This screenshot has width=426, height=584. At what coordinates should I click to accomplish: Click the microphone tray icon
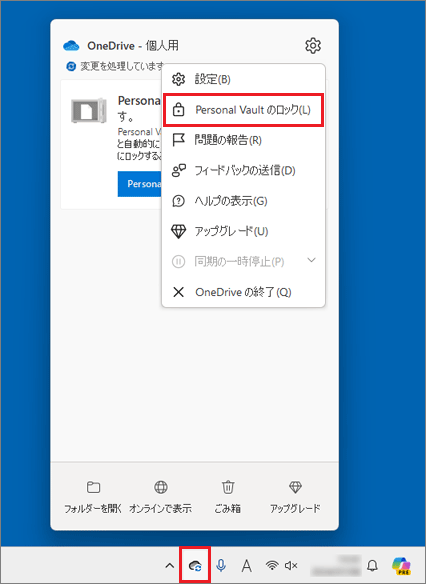tap(221, 566)
